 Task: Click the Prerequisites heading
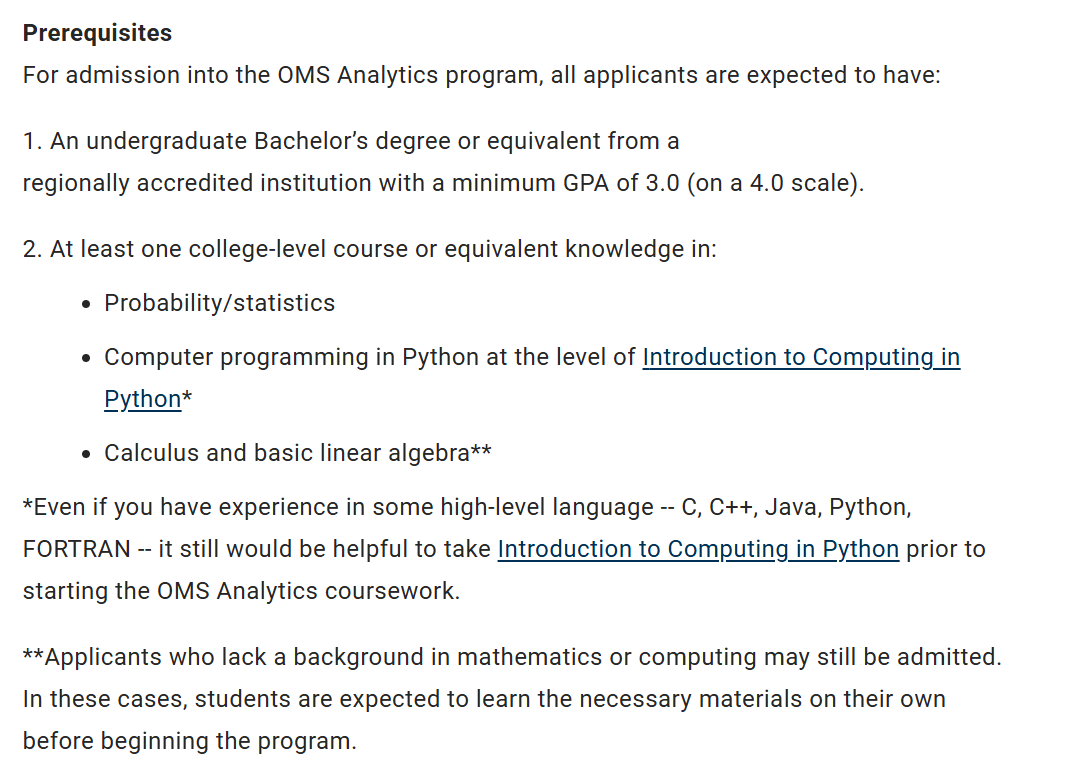click(97, 33)
